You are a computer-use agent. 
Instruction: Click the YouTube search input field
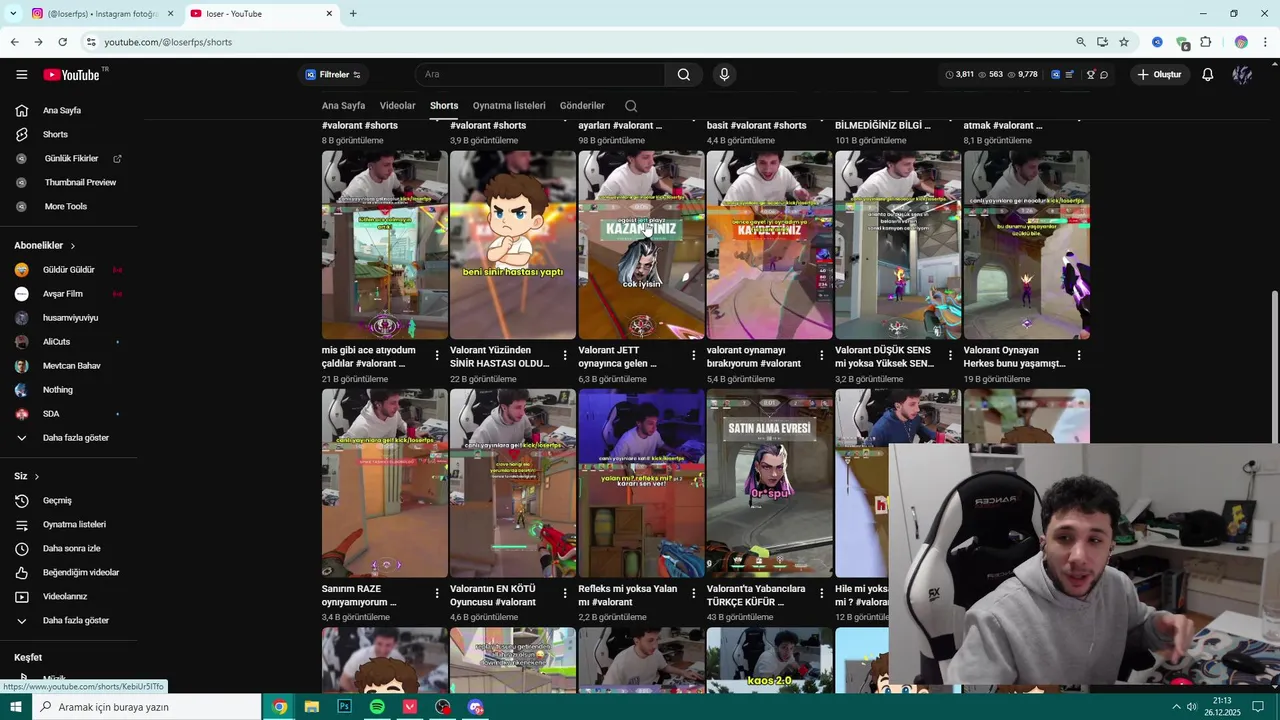(540, 74)
